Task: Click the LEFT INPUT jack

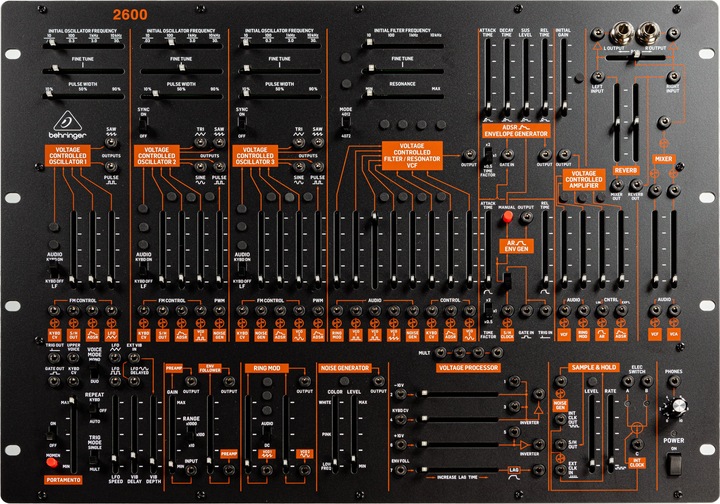Action: click(597, 77)
